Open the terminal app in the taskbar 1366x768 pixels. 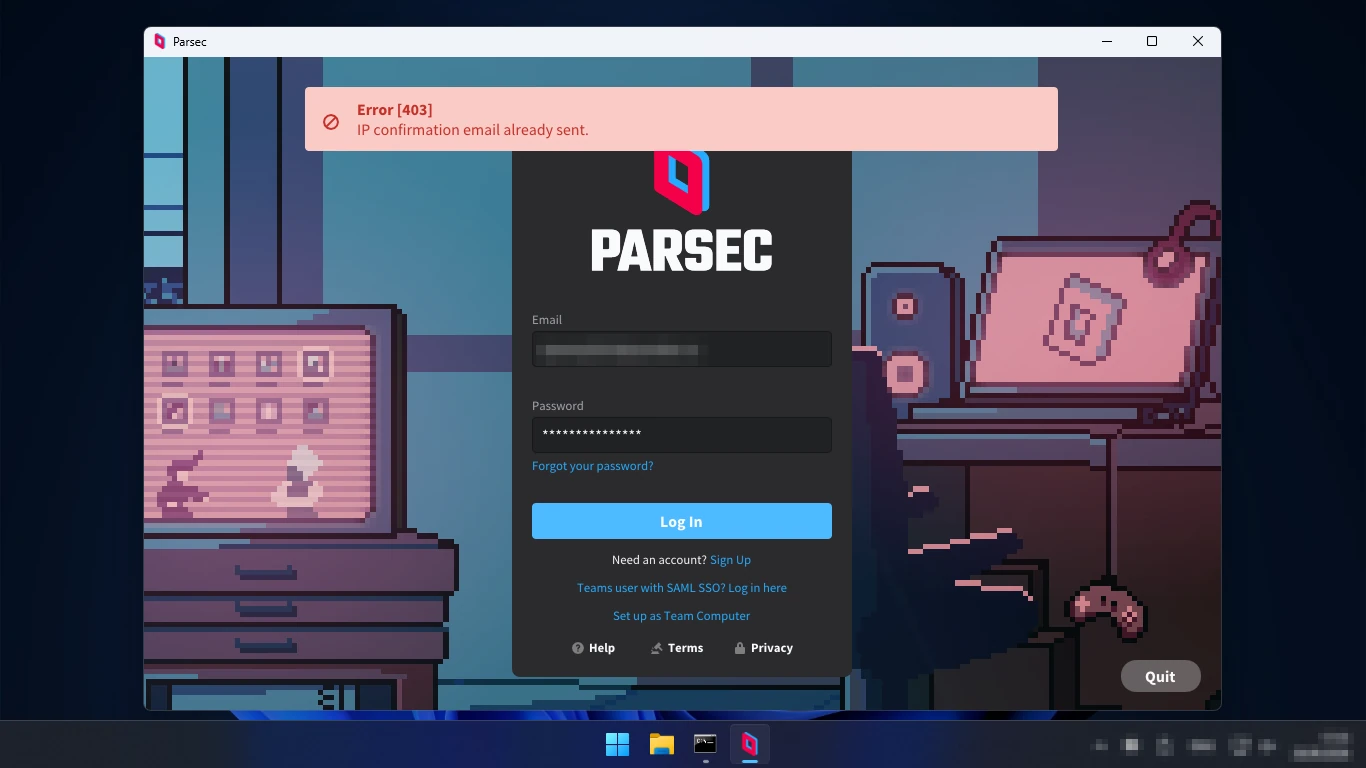[705, 744]
